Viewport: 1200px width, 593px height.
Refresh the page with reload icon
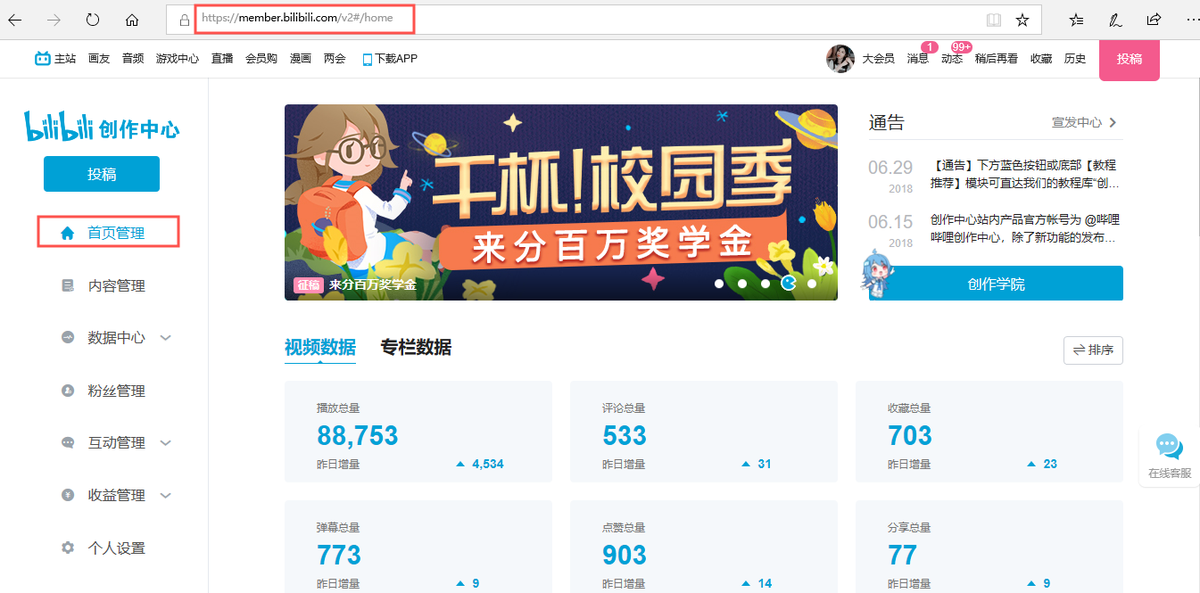tap(93, 19)
